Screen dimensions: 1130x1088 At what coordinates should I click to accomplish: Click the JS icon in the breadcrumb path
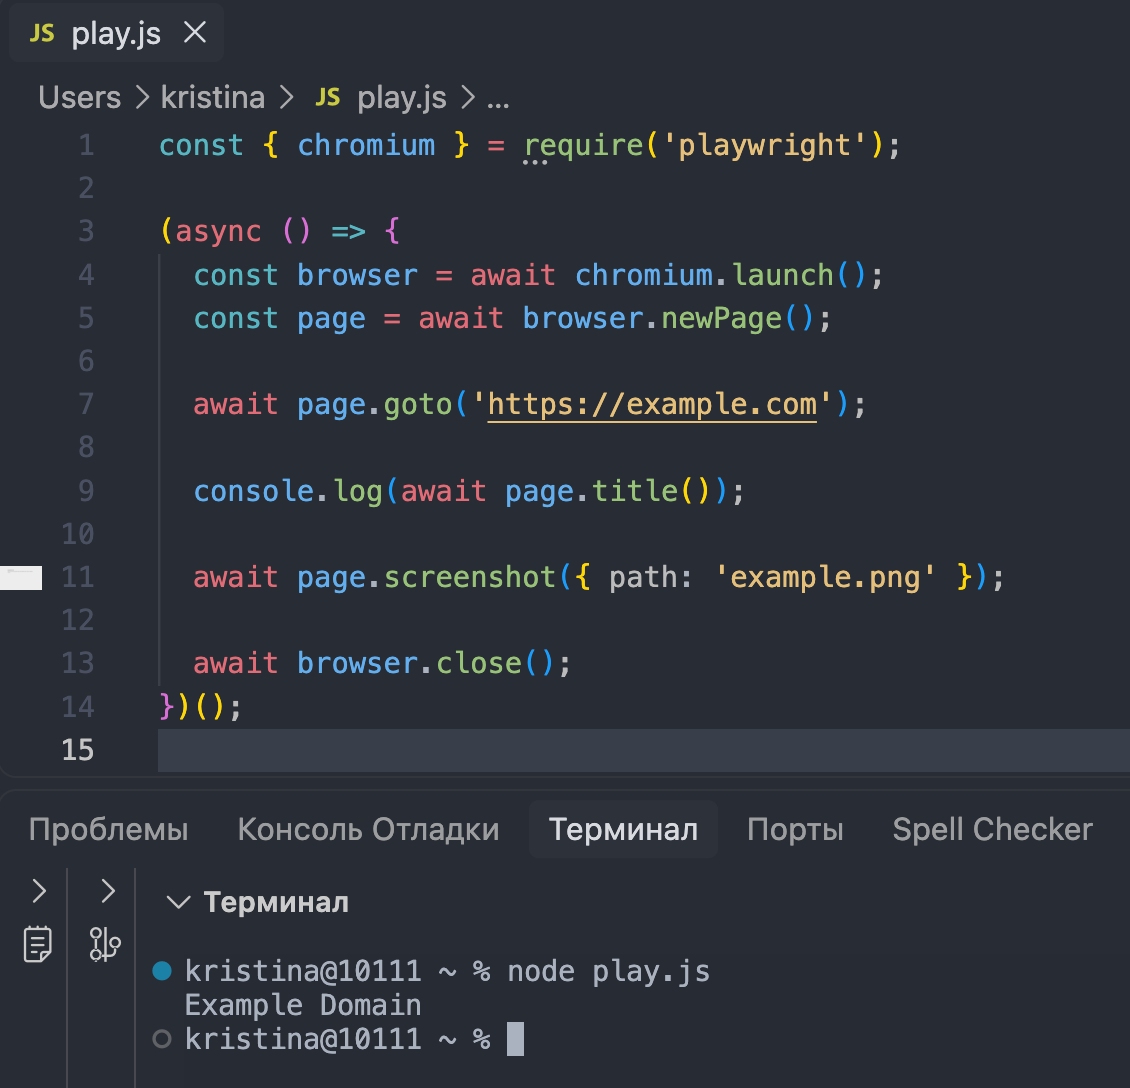click(328, 97)
